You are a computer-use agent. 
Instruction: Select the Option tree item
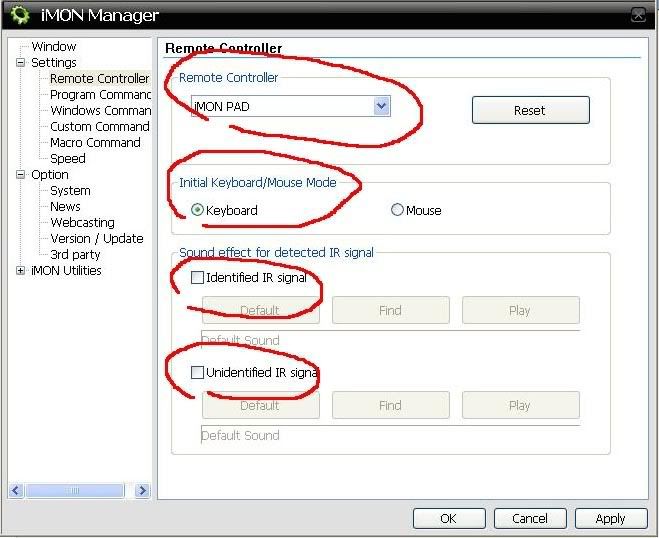tap(50, 174)
